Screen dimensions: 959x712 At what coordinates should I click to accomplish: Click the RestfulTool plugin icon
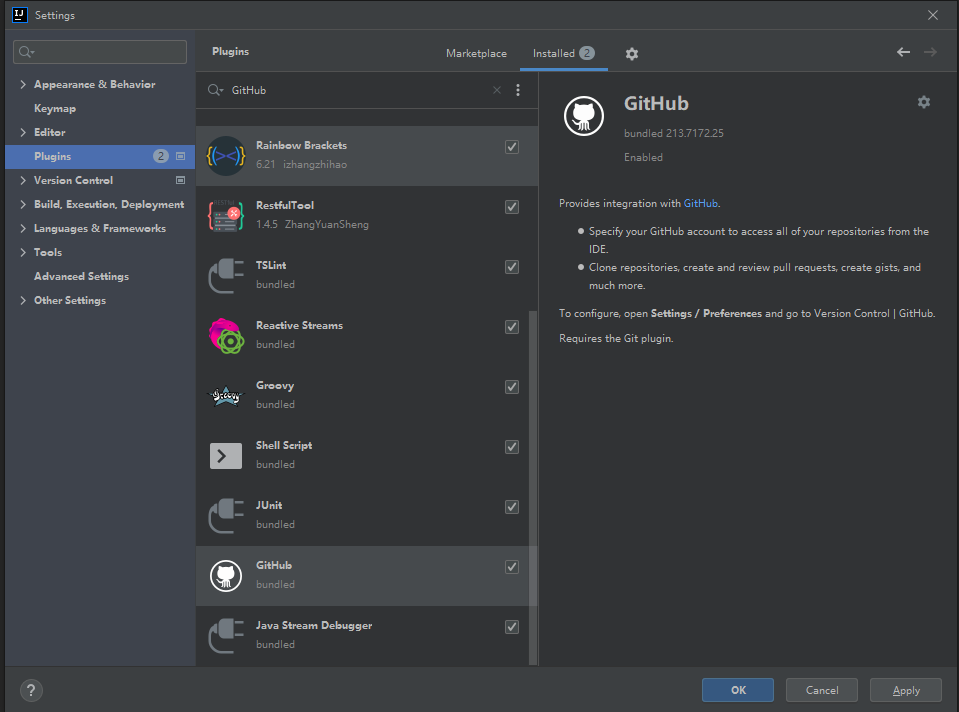[x=226, y=216]
